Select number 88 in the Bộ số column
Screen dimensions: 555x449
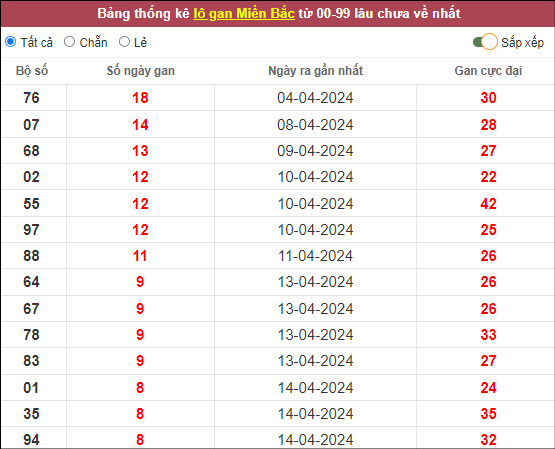tap(31, 256)
